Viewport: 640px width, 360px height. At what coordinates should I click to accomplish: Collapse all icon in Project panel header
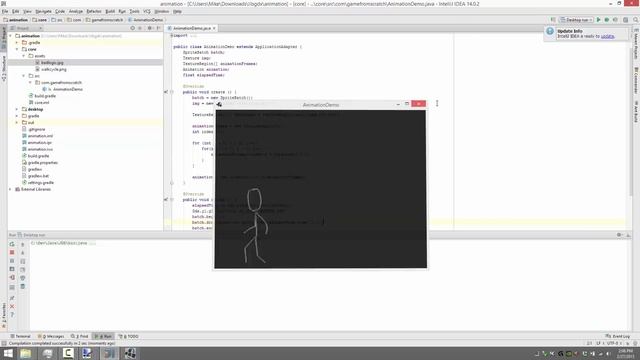140,28
